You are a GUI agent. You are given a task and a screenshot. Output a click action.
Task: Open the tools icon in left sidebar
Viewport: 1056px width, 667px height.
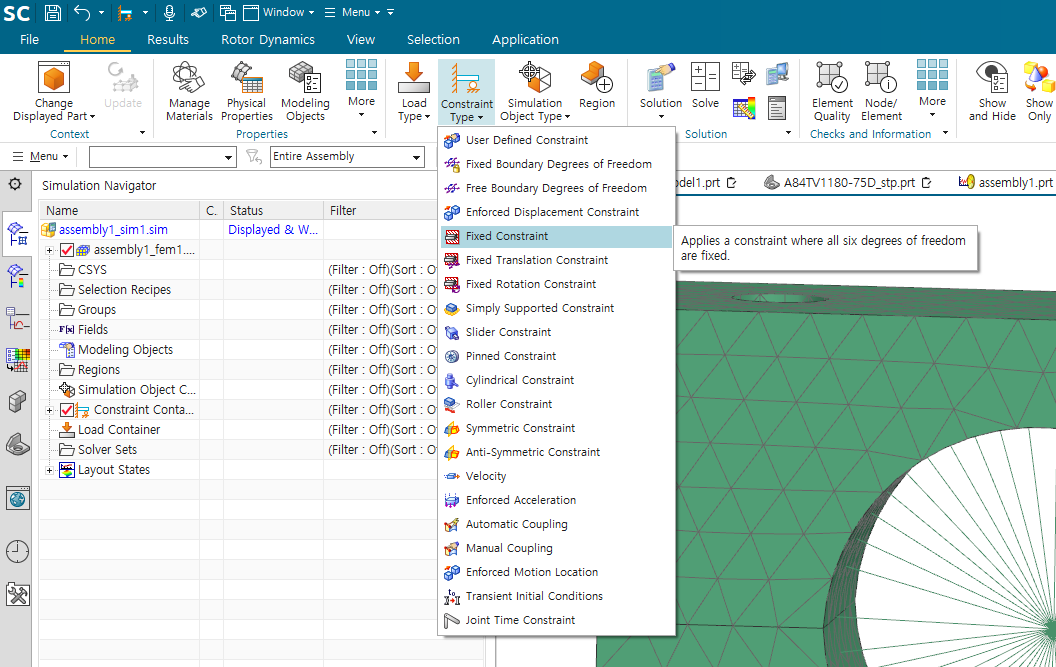[17, 594]
